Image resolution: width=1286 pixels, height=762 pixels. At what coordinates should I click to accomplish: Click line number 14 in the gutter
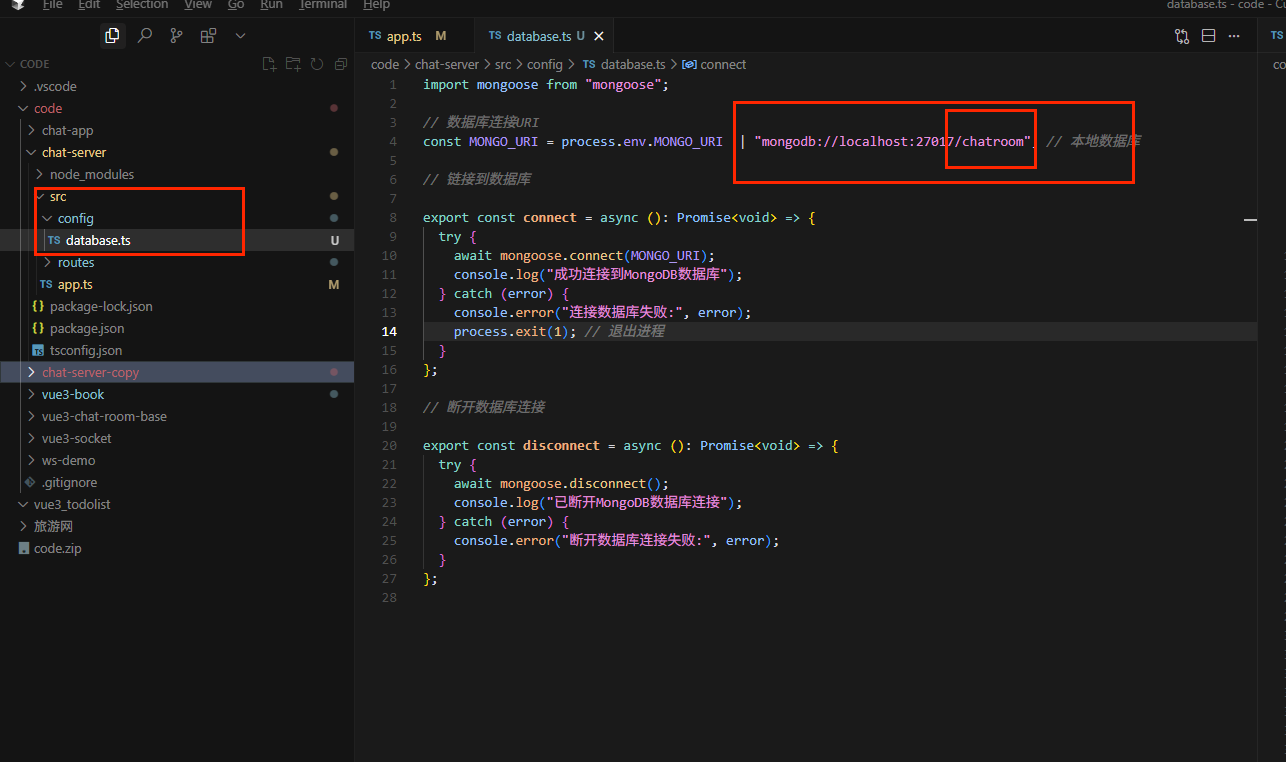tap(388, 331)
